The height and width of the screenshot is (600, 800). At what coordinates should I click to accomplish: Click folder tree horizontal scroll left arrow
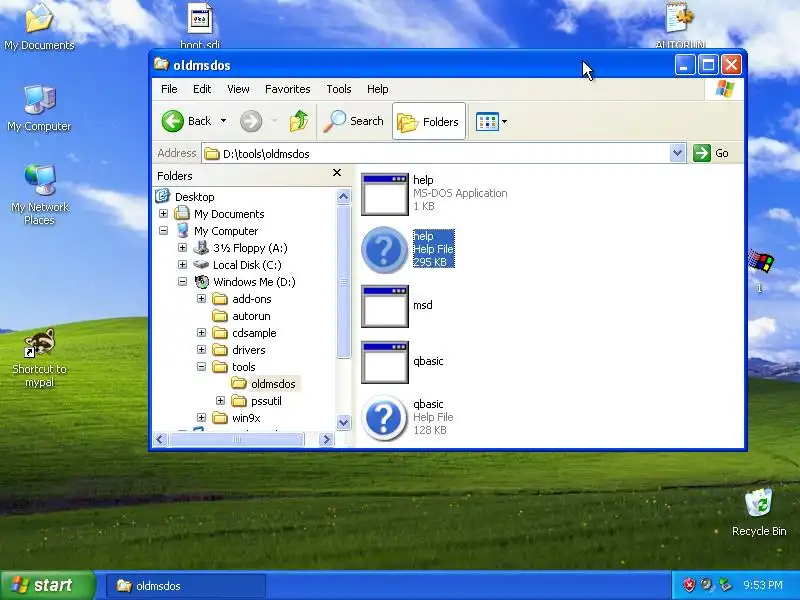point(160,439)
